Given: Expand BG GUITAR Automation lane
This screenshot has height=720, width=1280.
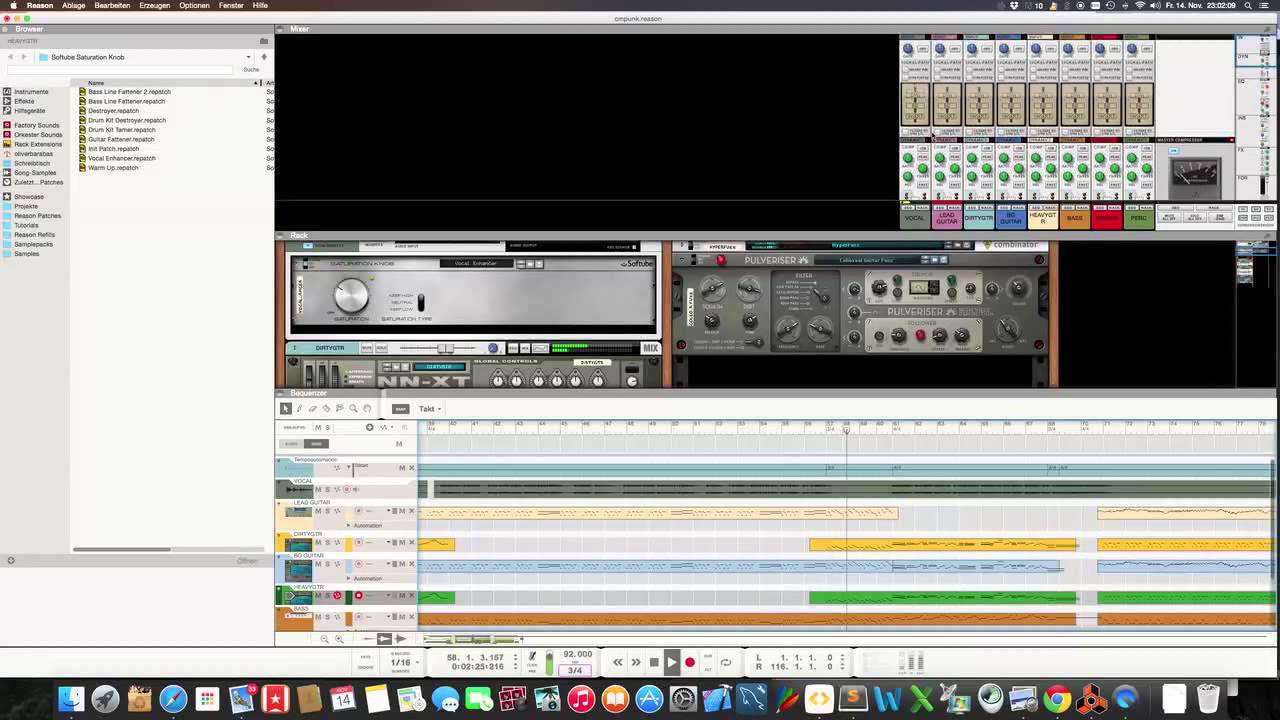Looking at the screenshot, I should coord(349,578).
